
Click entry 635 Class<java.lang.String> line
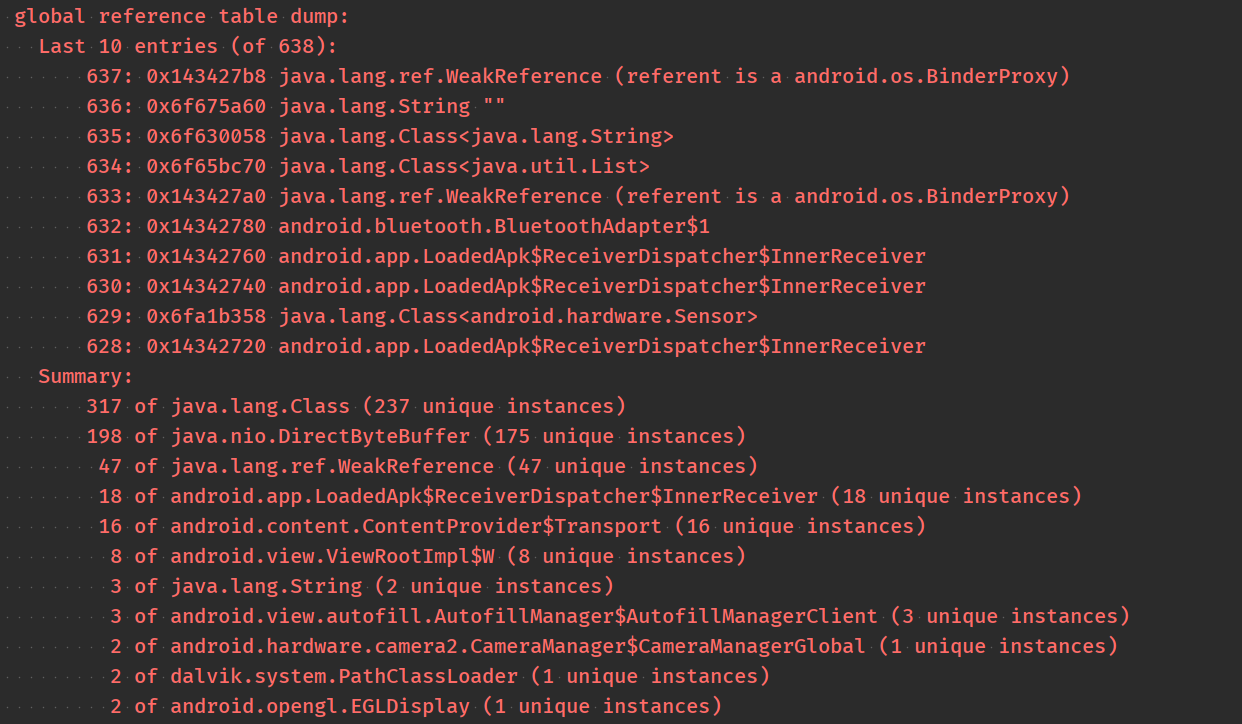click(380, 136)
